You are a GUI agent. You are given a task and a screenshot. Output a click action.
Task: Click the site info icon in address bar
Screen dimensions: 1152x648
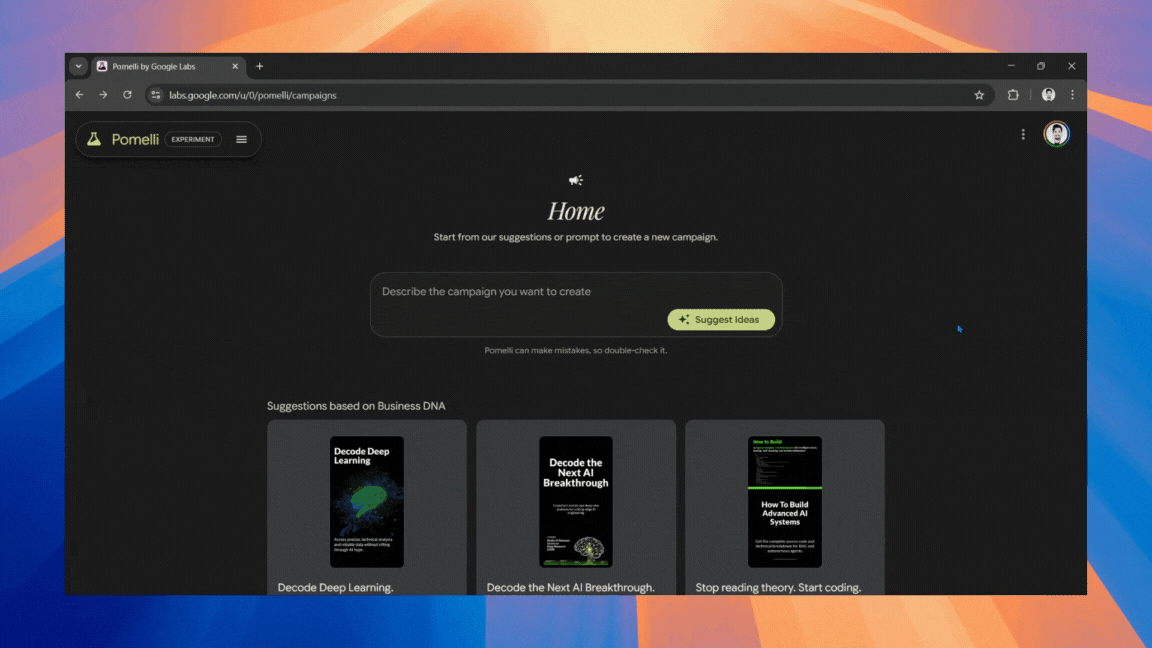pos(155,94)
